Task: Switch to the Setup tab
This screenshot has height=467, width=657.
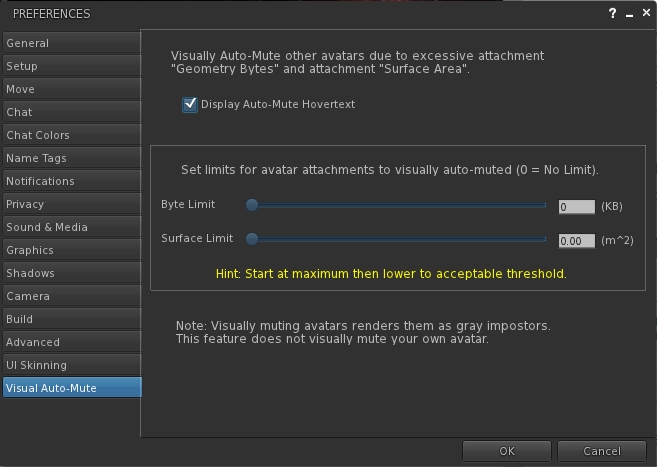Action: coord(71,66)
